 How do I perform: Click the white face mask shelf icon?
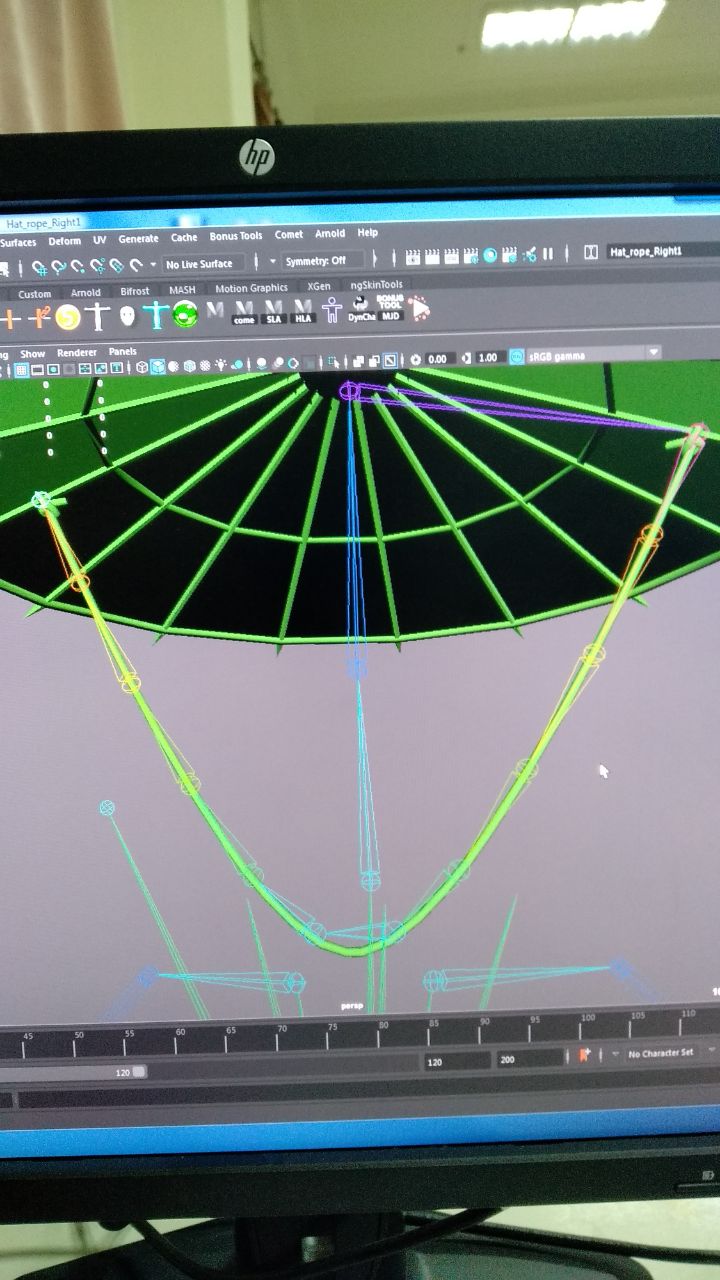[x=127, y=316]
